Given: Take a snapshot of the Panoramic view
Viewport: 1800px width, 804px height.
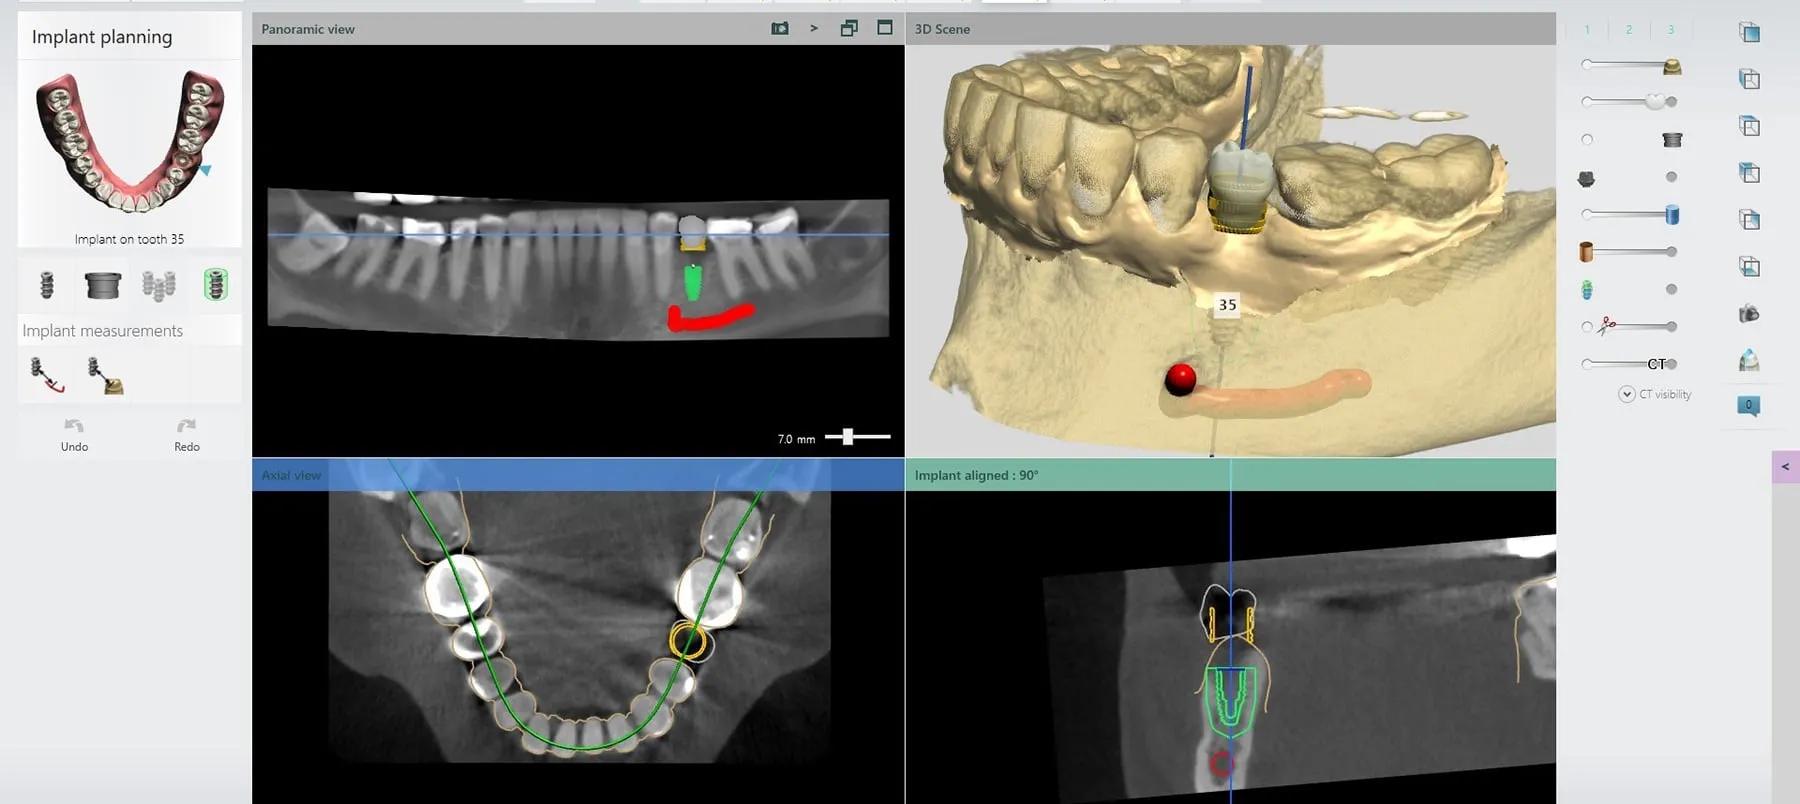Looking at the screenshot, I should [780, 28].
